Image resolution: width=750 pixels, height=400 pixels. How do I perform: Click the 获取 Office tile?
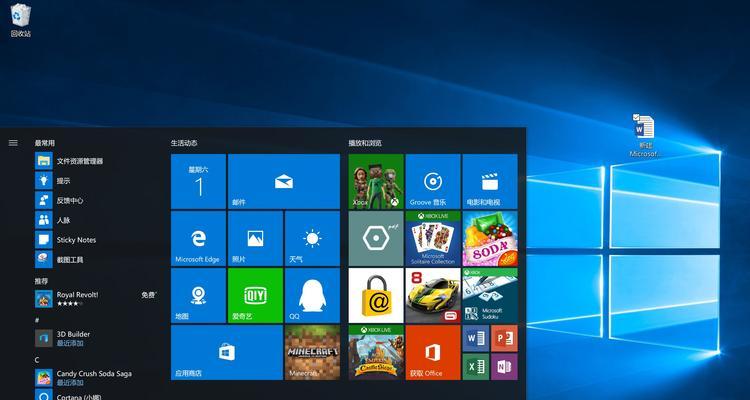coord(433,353)
